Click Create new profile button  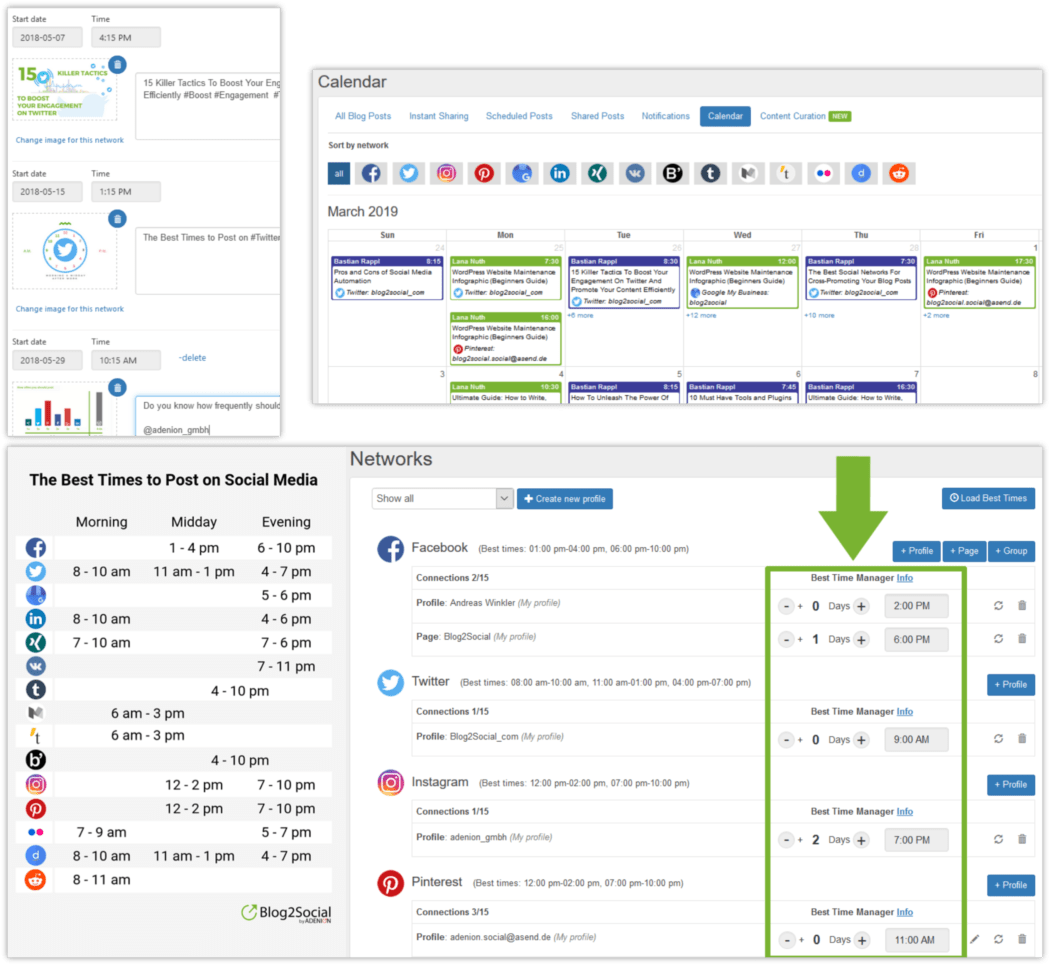click(565, 499)
